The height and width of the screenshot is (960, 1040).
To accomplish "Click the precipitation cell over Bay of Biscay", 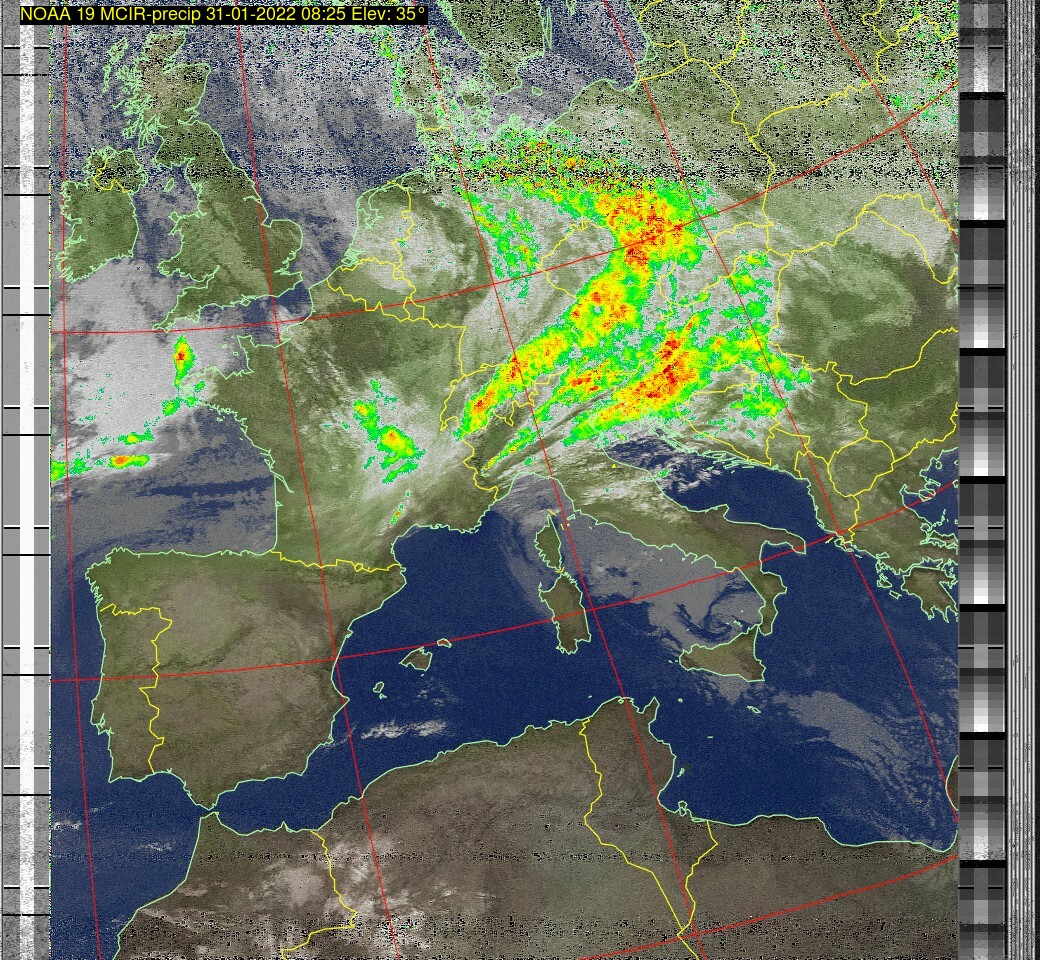I will tap(122, 460).
